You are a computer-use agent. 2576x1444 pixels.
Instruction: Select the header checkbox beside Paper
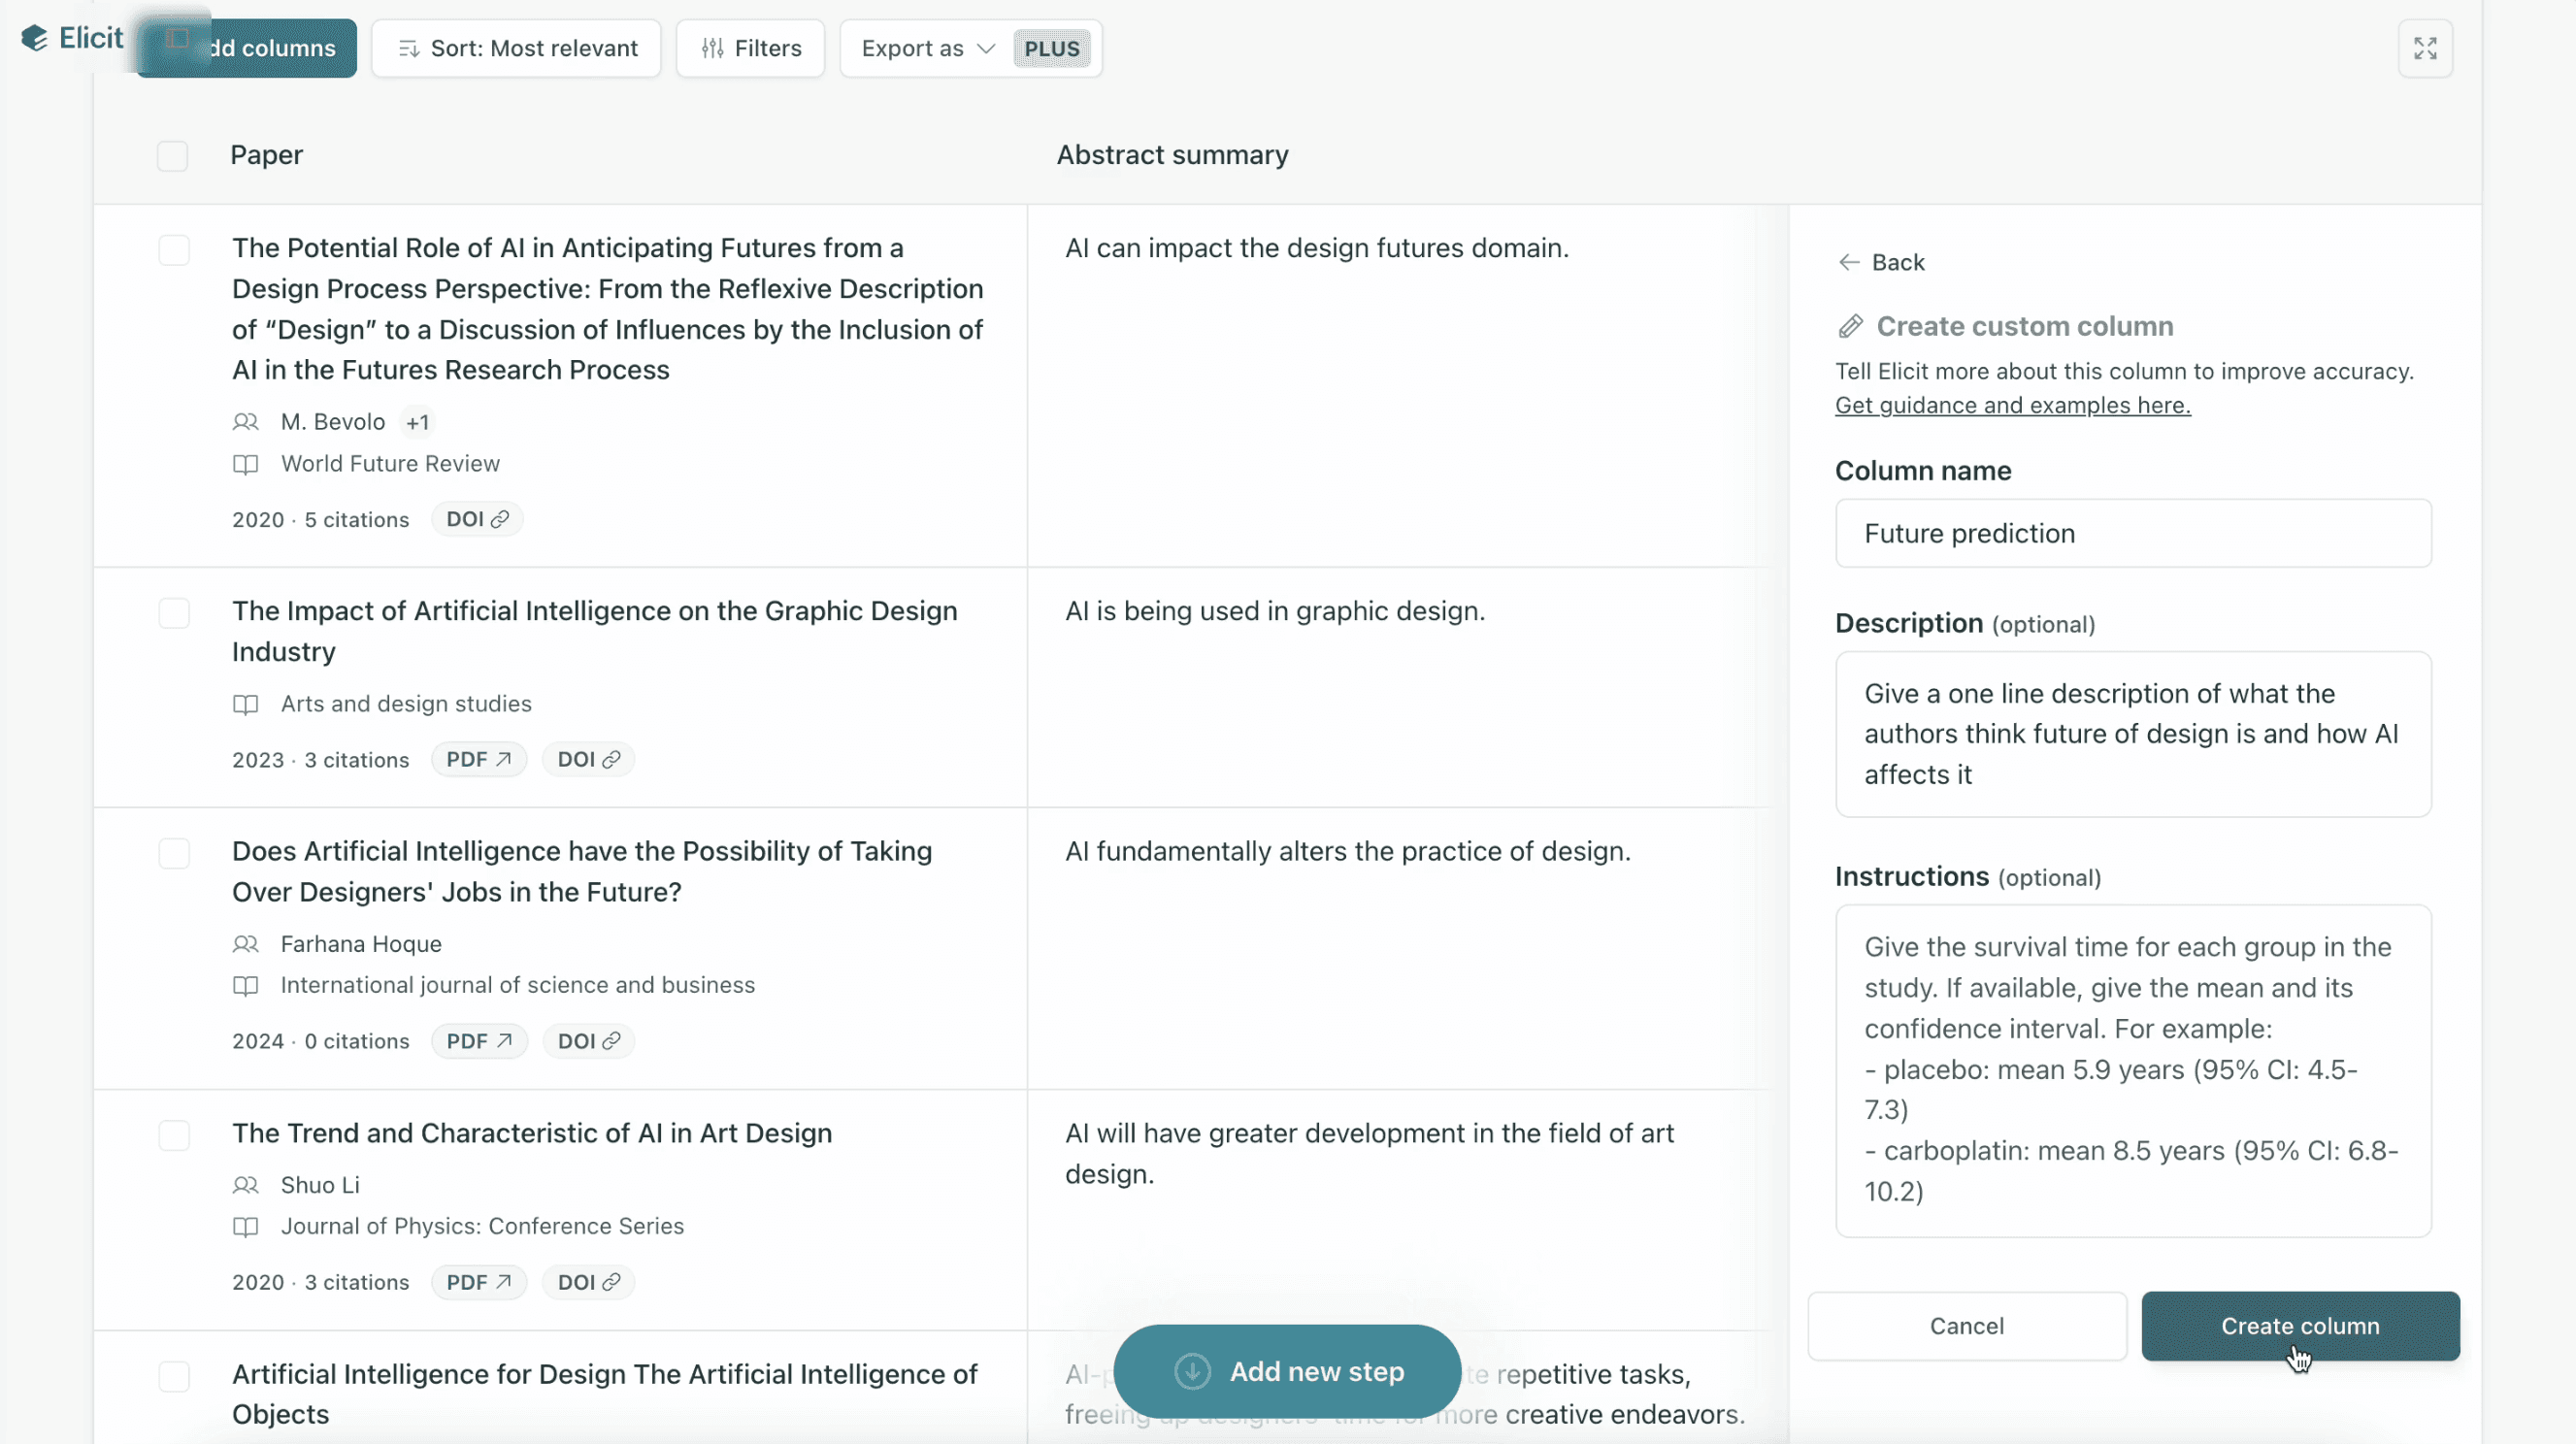pos(172,155)
